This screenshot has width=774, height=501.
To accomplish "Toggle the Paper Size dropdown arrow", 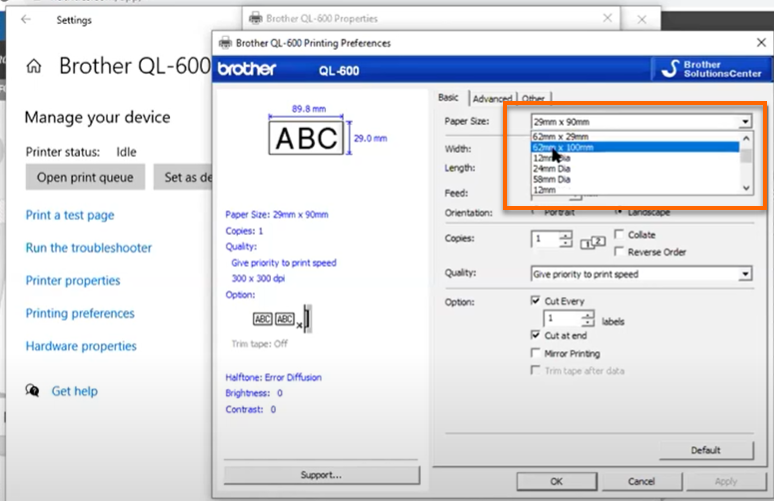I will point(745,121).
